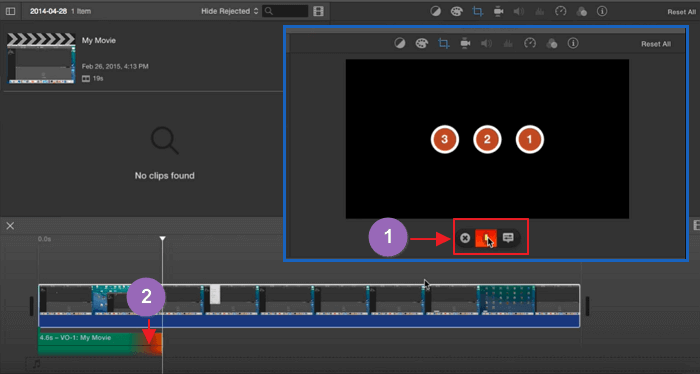Open Color Correction palette in the enlarged viewer panel
The image size is (700, 374).
tap(421, 43)
